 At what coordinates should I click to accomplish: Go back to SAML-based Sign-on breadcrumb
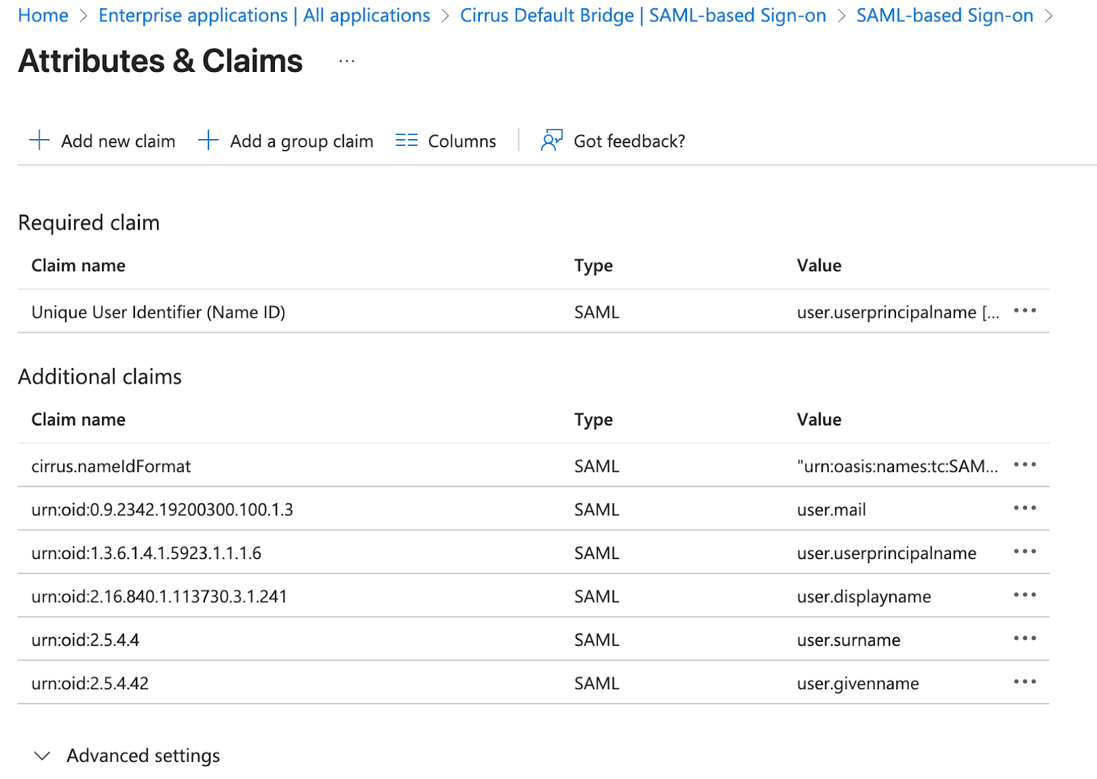pyautogui.click(x=944, y=16)
